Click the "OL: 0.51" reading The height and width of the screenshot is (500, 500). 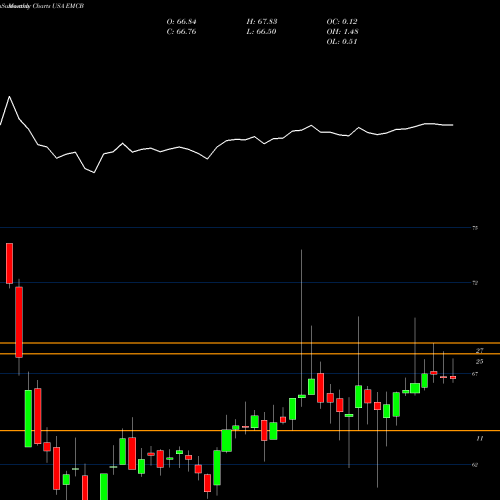click(342, 42)
